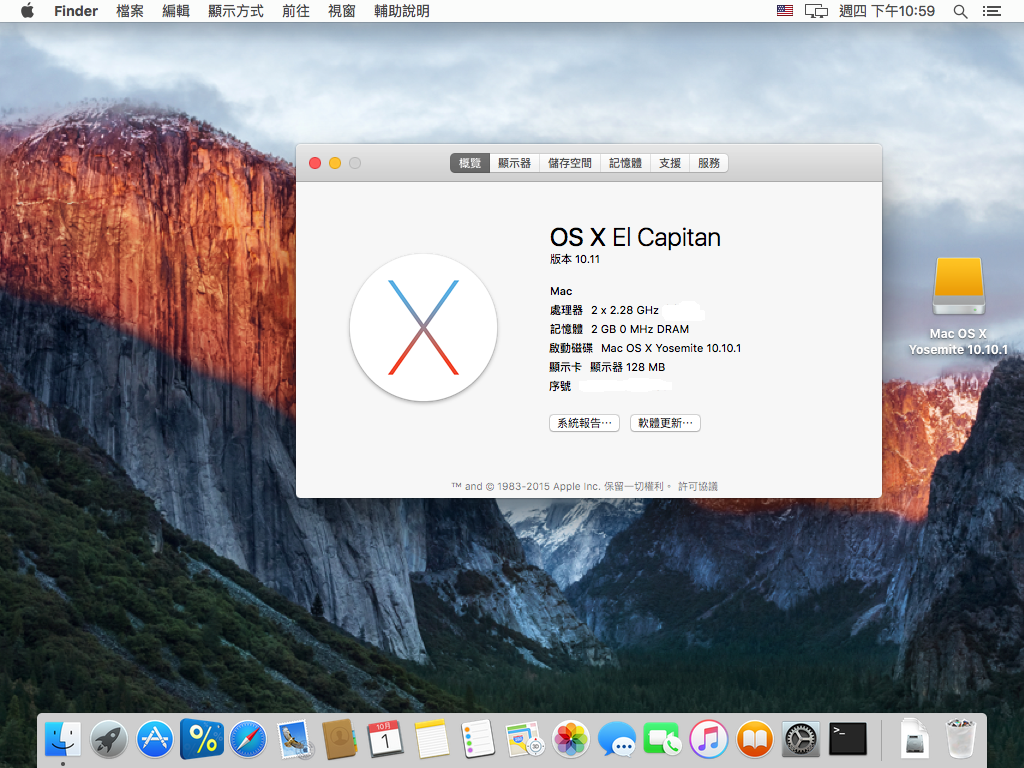Click the OS X El Capitan logo

point(423,327)
